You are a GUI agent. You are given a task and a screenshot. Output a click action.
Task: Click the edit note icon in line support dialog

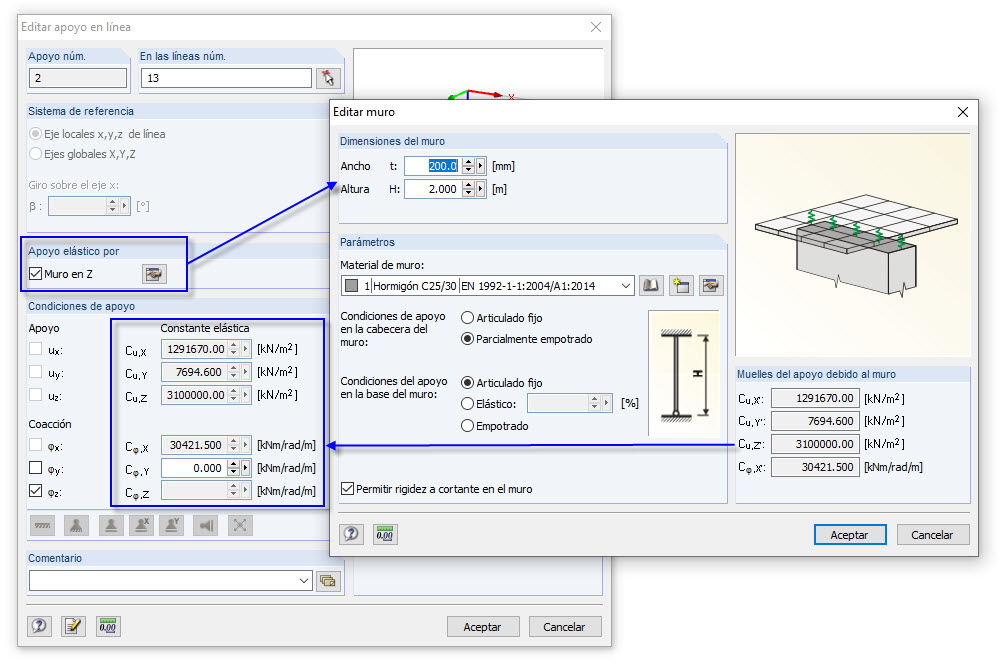[x=73, y=626]
